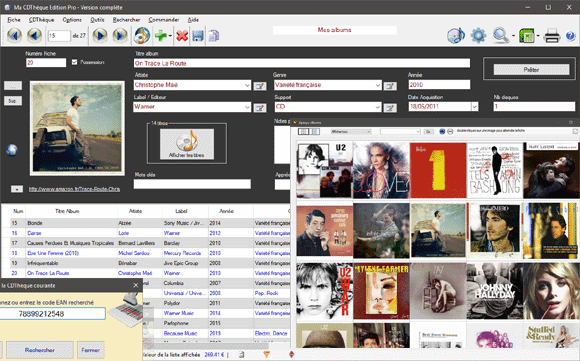Go to the next record
580x361 pixels.
coord(100,36)
